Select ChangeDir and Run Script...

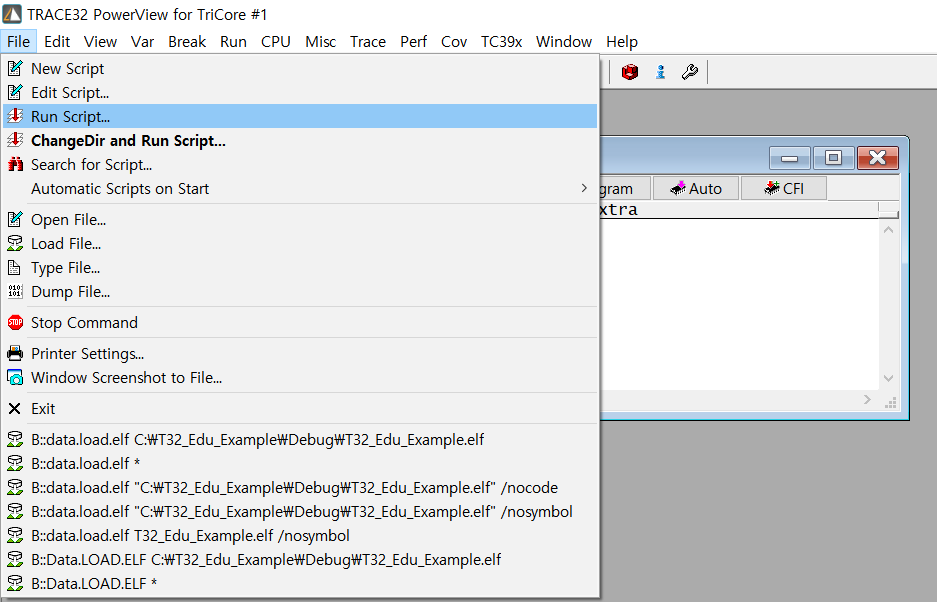point(299,140)
